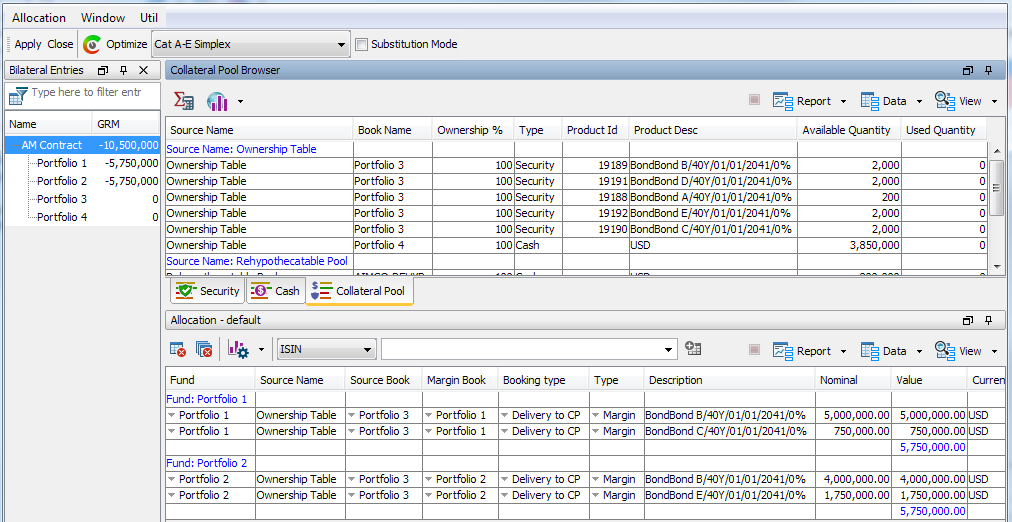
Task: Pin the Bilateral Entries panel
Action: pyautogui.click(x=124, y=70)
